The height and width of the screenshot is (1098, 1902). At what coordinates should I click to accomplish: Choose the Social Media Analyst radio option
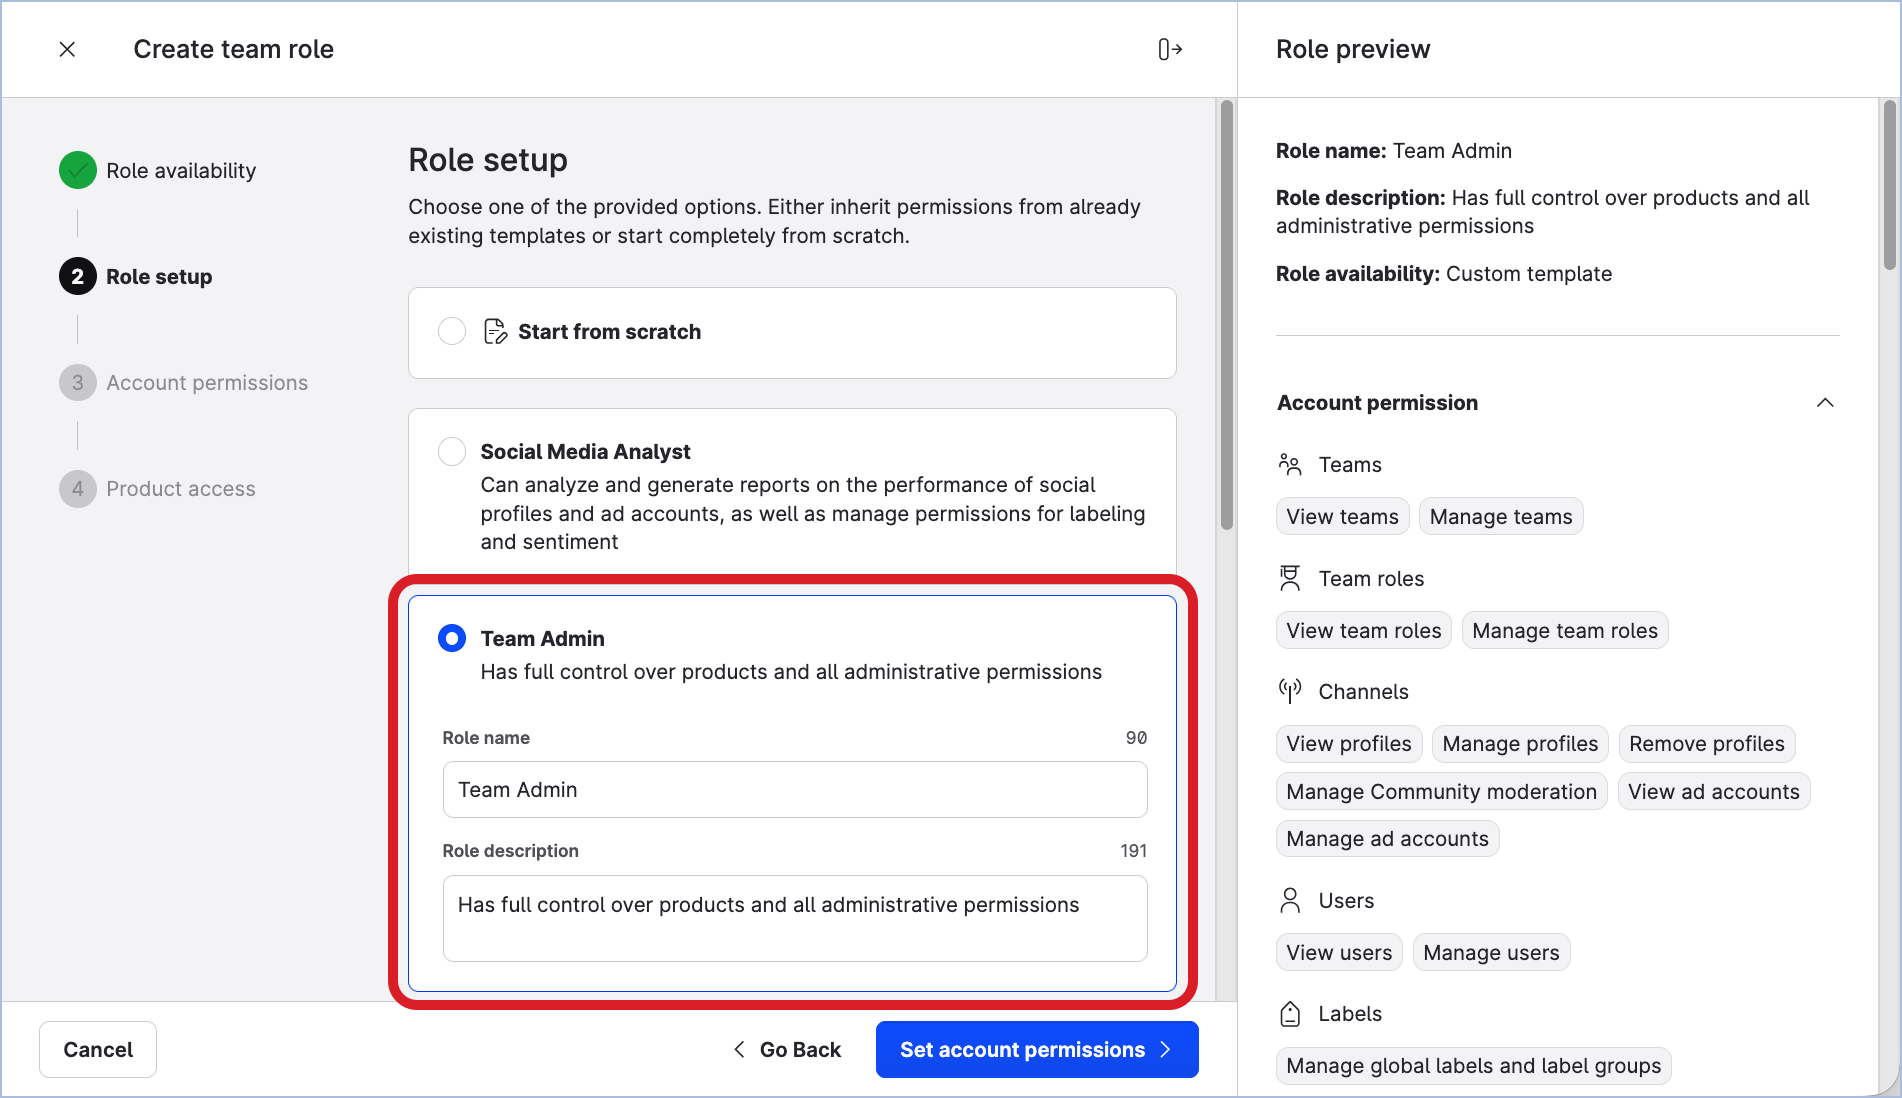452,452
